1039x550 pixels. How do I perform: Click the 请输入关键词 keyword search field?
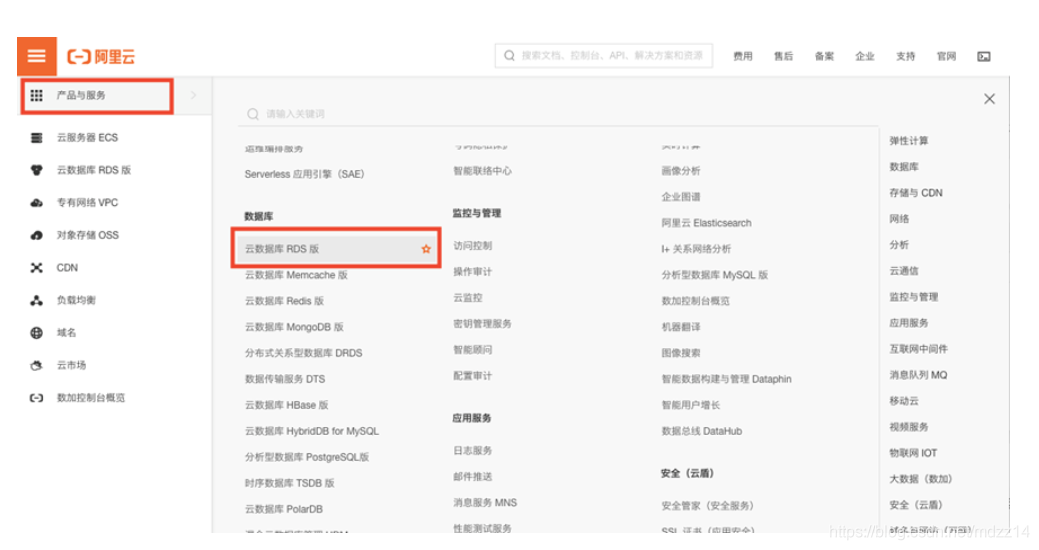(558, 114)
